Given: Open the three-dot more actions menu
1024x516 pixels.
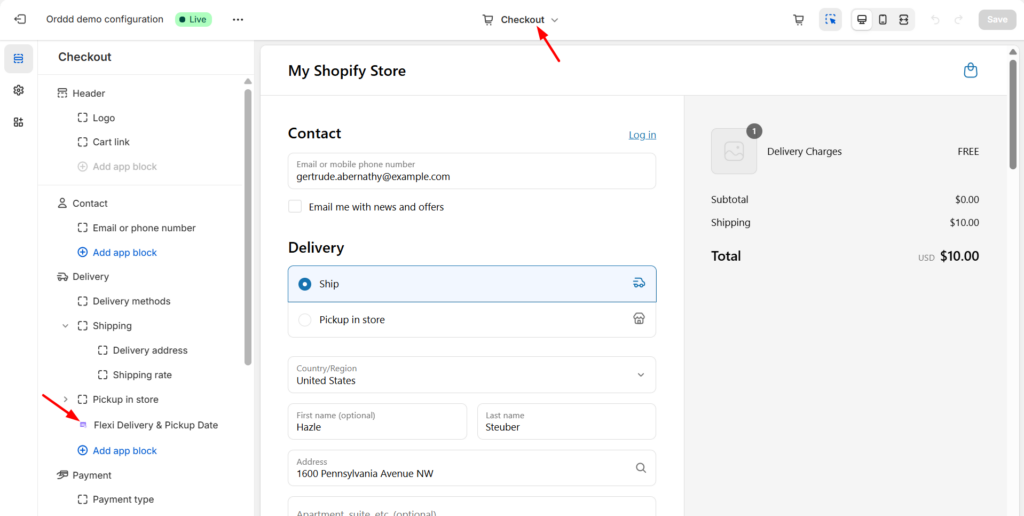Looking at the screenshot, I should 237,19.
